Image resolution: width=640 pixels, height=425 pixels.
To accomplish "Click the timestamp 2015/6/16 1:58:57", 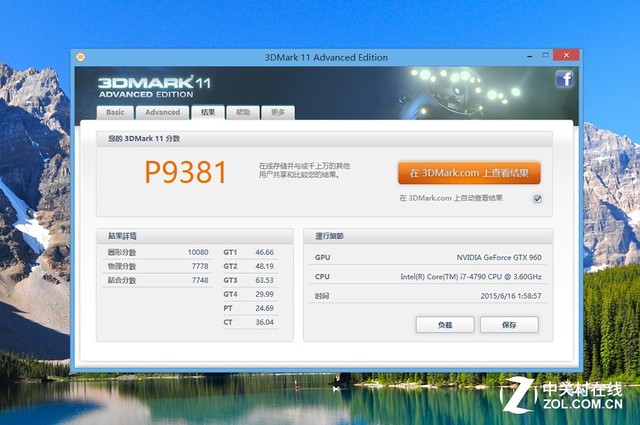I will [x=511, y=296].
